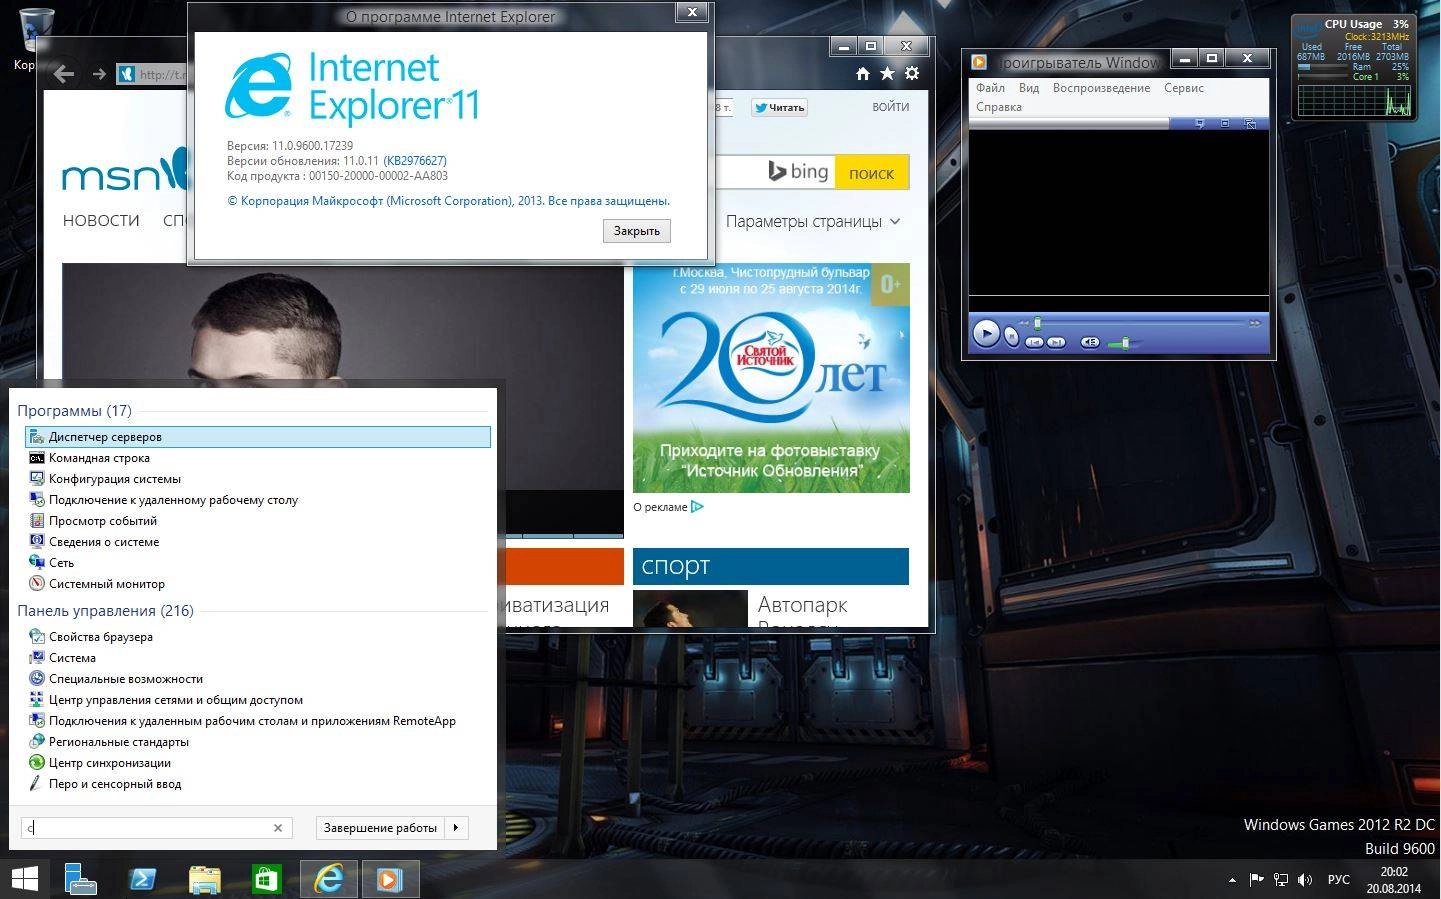Open the НОВОСТИ tab on MSN
The width and height of the screenshot is (1441, 899).
tap(101, 221)
